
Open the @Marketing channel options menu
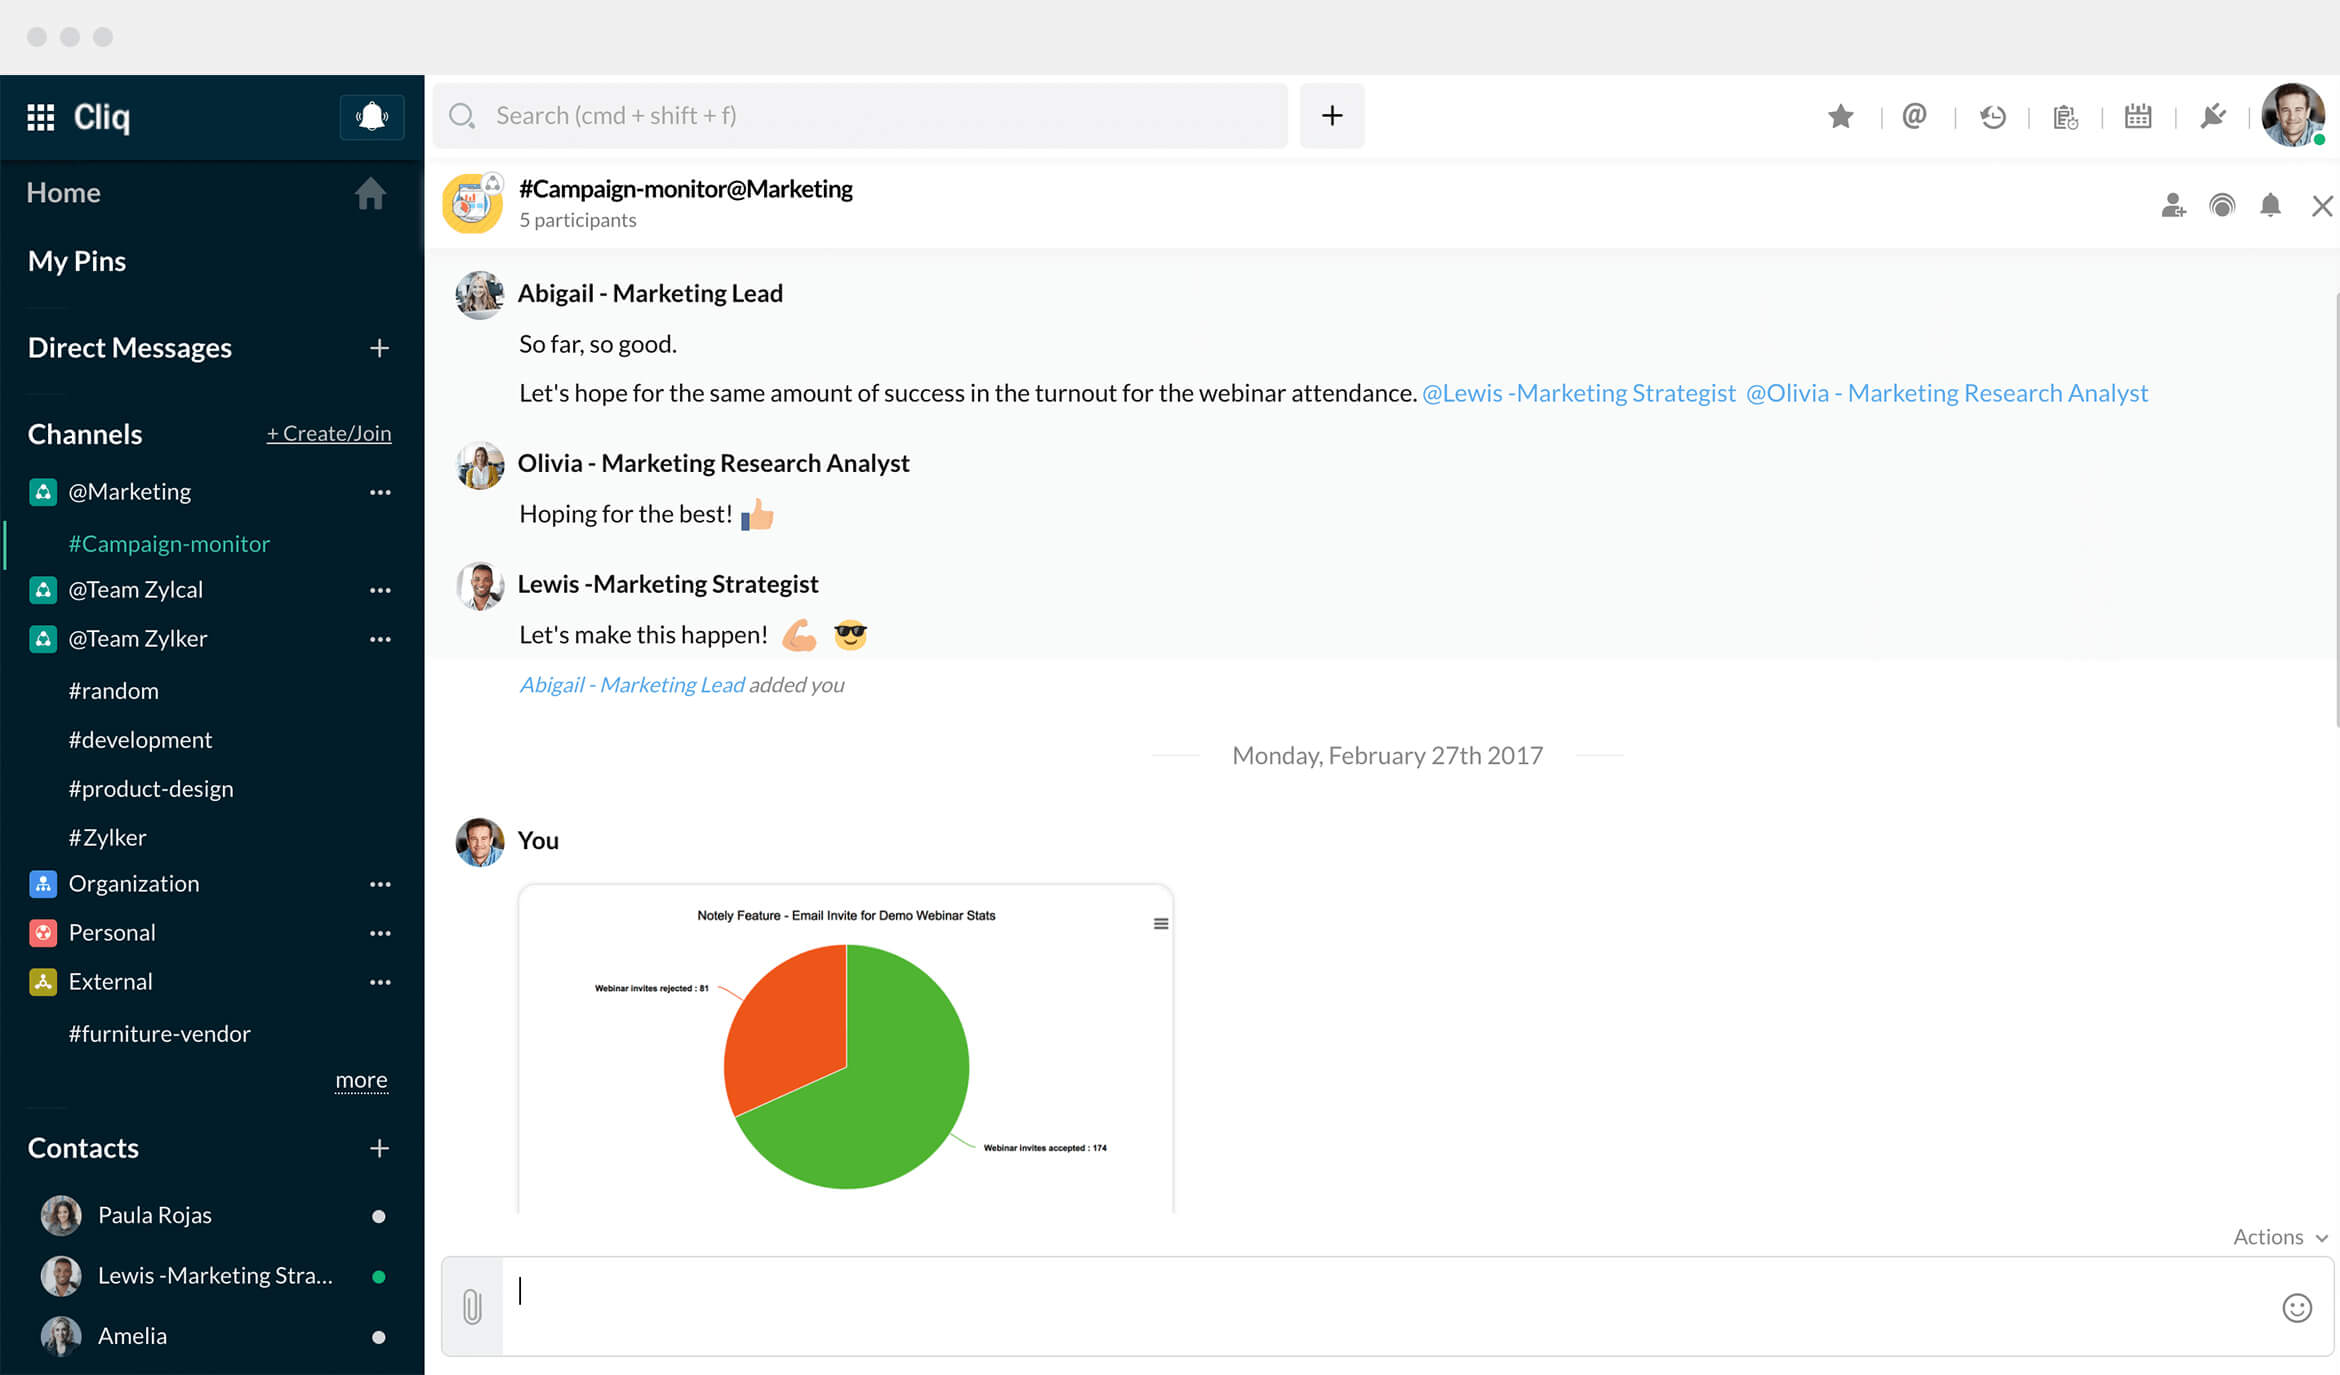[x=380, y=492]
